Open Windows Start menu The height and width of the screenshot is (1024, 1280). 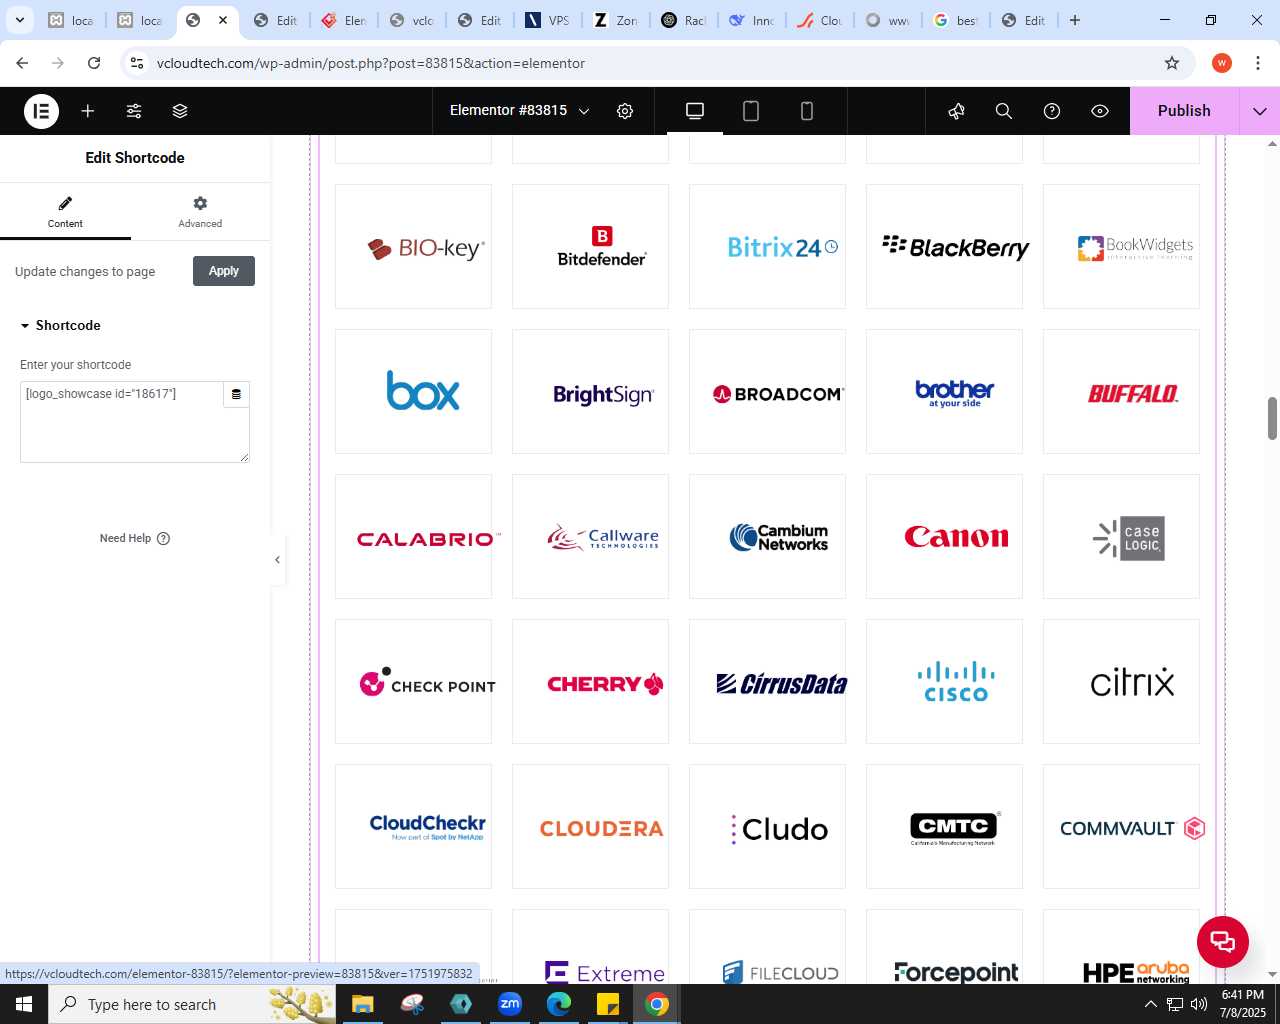tap(24, 1004)
